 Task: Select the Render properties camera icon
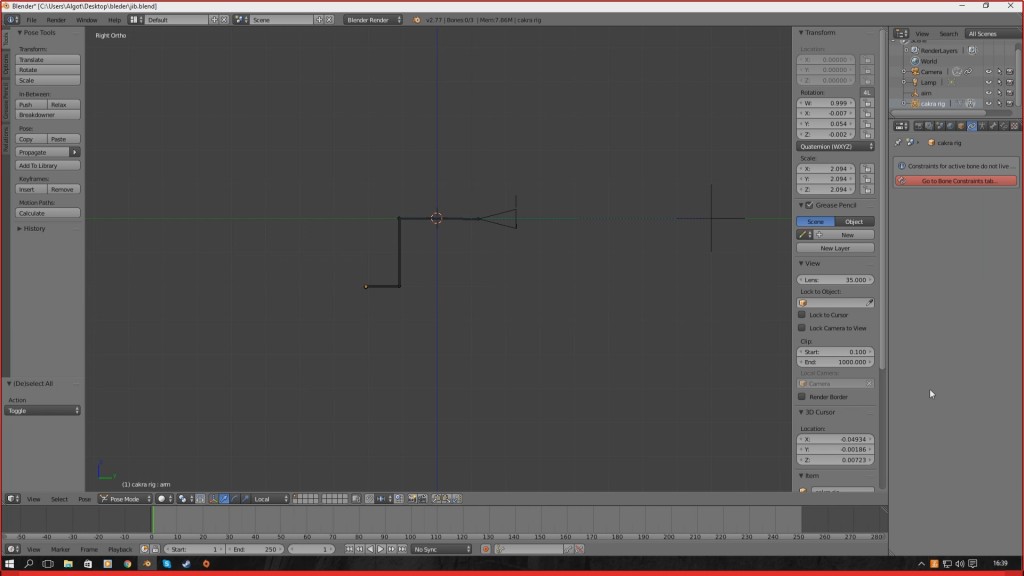pos(919,126)
